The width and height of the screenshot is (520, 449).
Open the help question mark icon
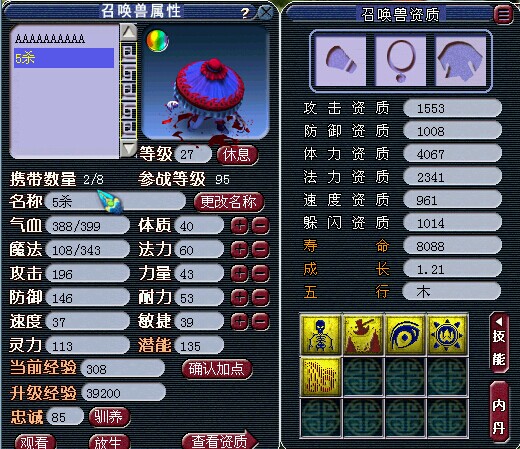(x=245, y=13)
